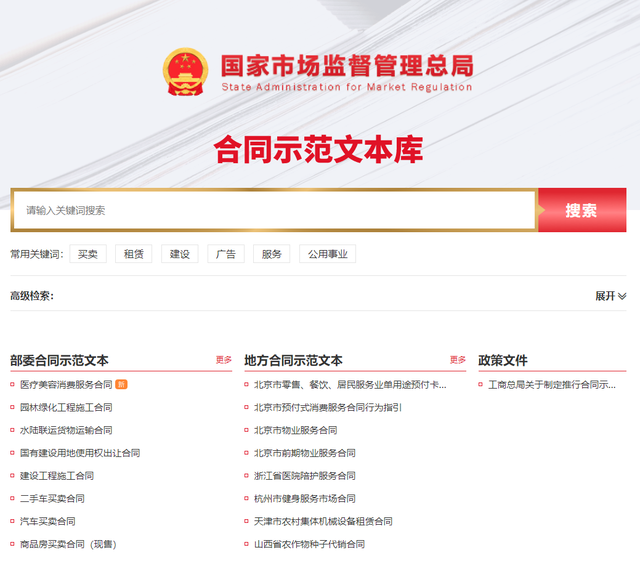
Task: Click the 常用关键词 label
Action: point(37,254)
